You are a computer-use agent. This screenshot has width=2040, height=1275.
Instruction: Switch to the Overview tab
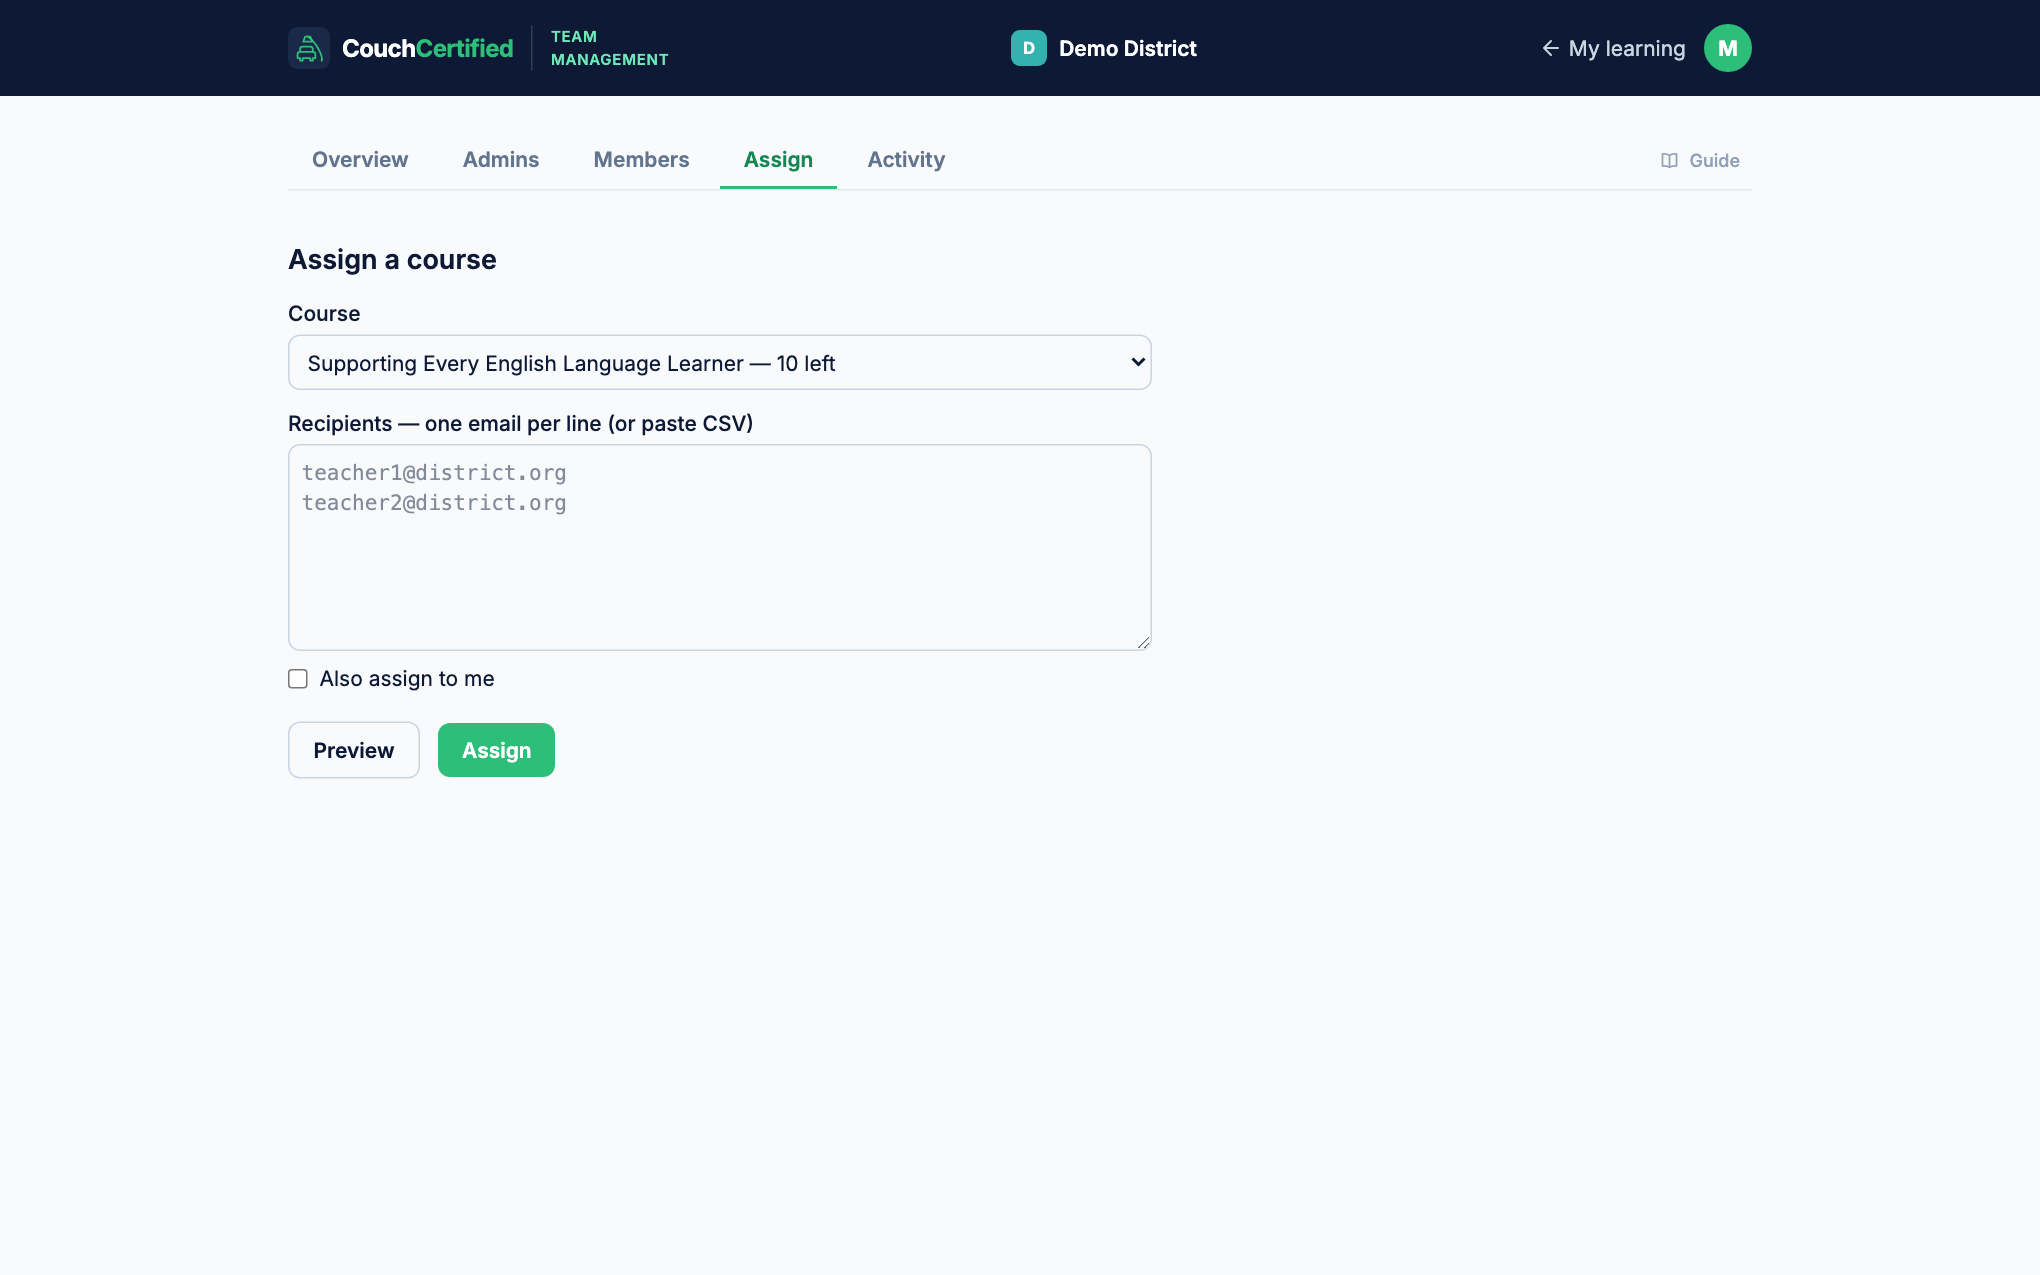click(360, 160)
